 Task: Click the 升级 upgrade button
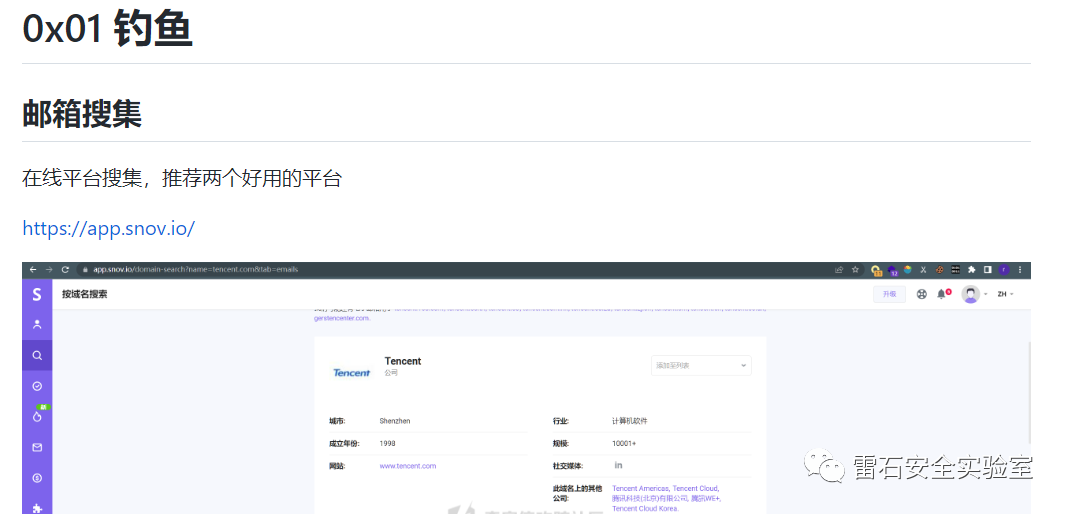click(890, 294)
